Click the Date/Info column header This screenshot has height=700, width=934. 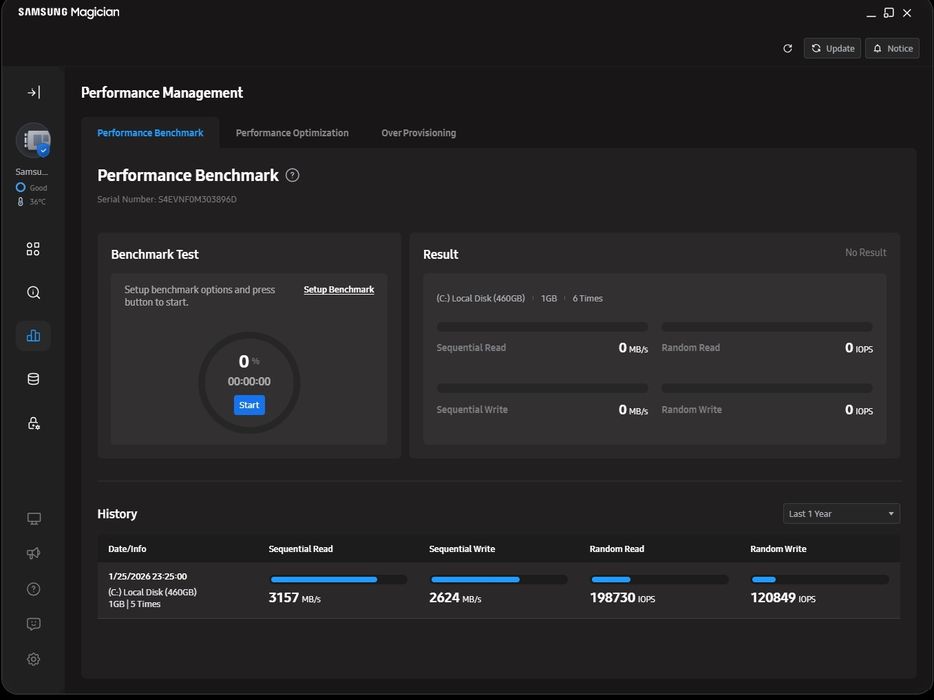(x=127, y=549)
